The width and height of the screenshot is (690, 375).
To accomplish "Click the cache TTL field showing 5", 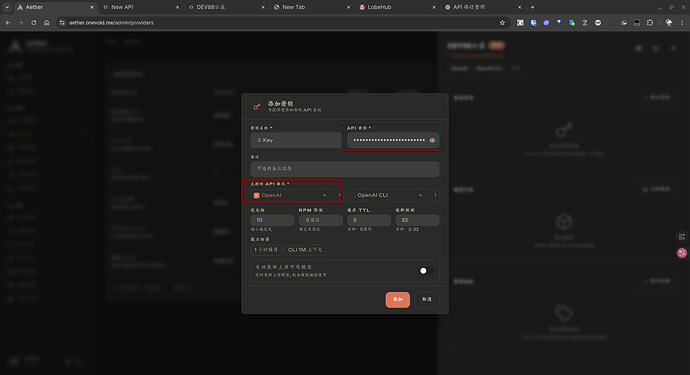I will (x=369, y=220).
